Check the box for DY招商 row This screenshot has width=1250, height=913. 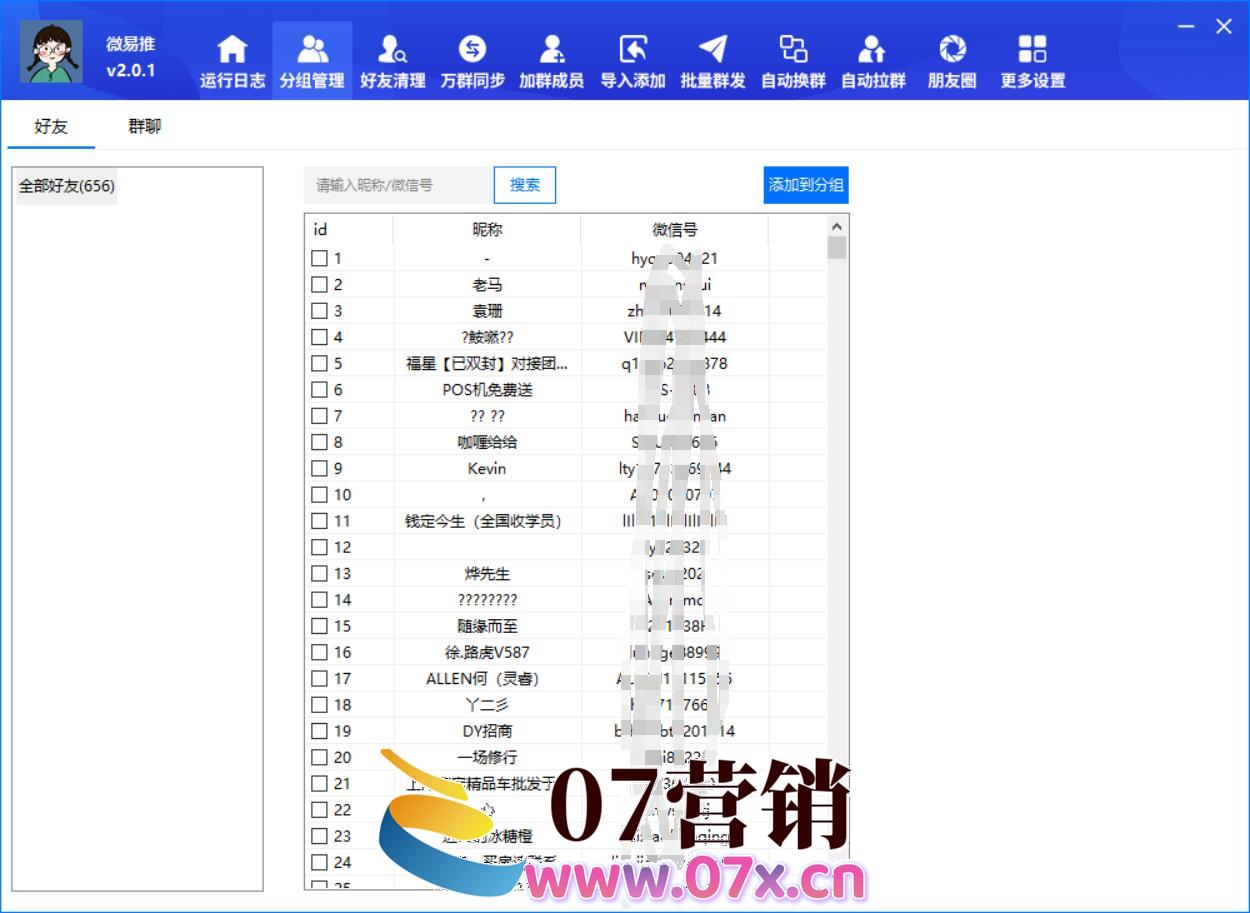pyautogui.click(x=319, y=731)
